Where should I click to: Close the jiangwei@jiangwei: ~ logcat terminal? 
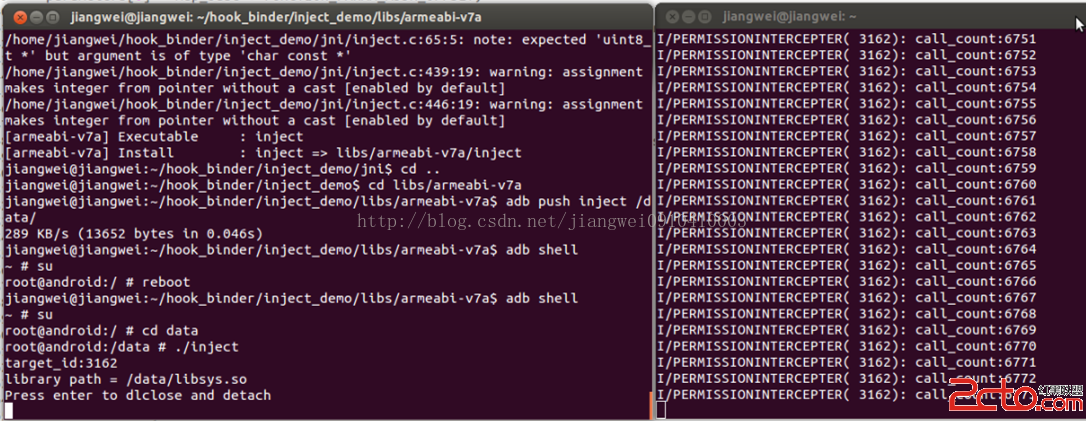point(673,17)
